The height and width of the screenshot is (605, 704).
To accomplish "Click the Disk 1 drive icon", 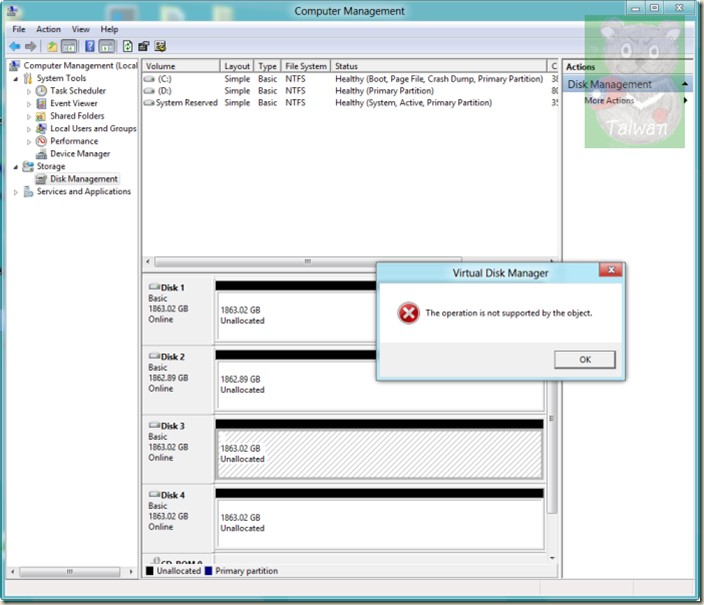I will [x=154, y=287].
